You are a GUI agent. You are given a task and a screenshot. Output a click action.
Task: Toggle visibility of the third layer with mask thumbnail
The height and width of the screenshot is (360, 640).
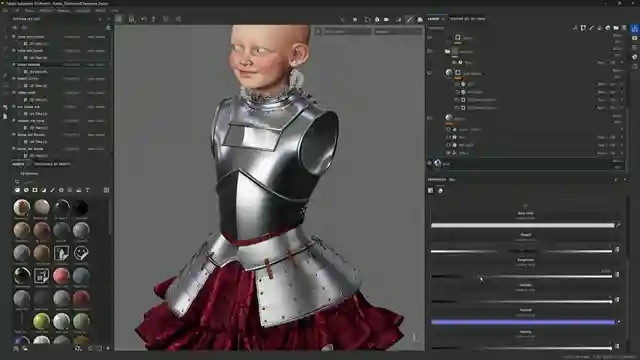[x=430, y=73]
